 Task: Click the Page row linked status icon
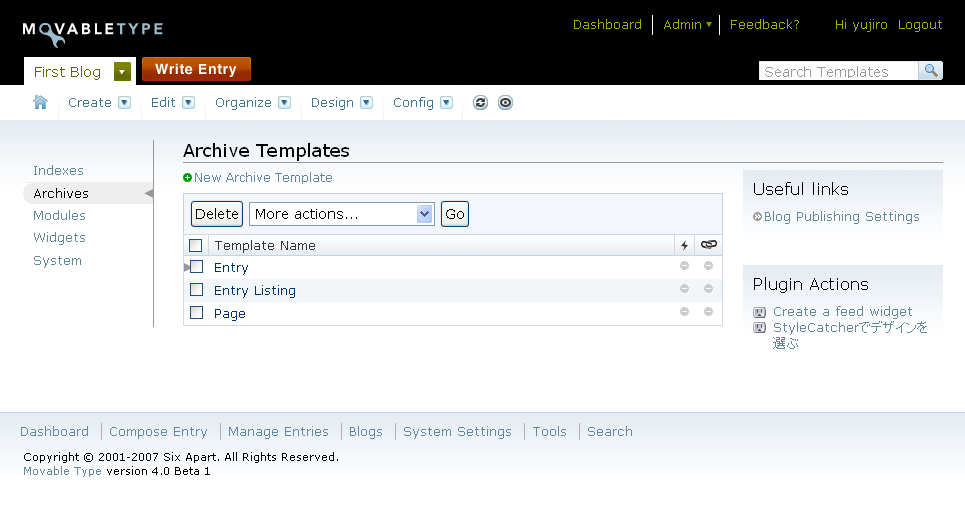point(708,312)
